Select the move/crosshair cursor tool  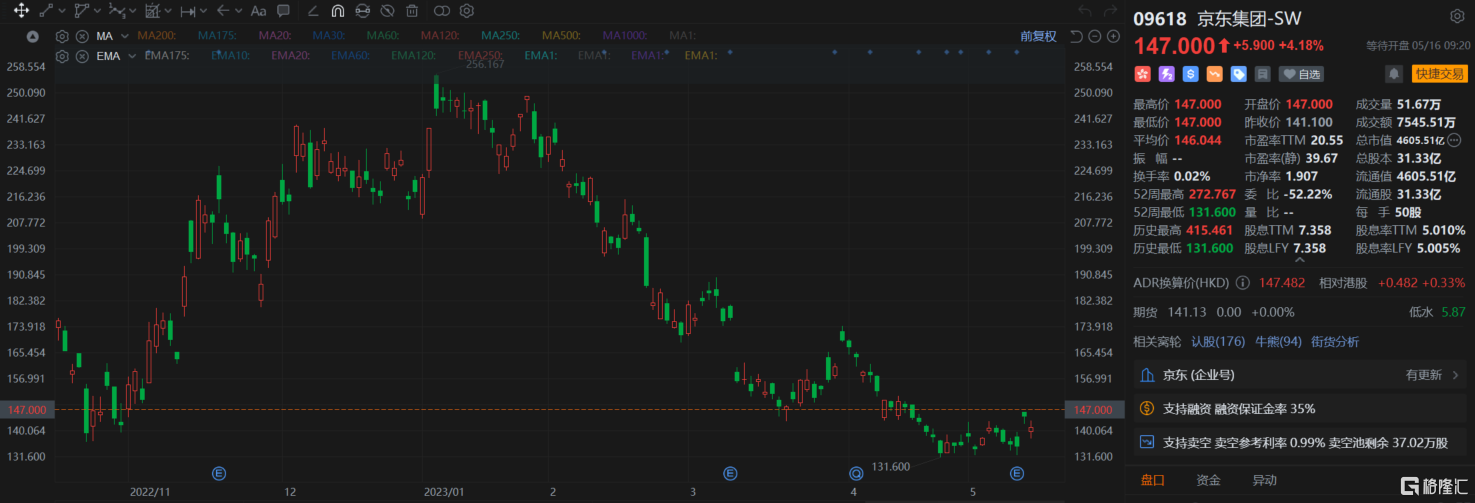(20, 11)
